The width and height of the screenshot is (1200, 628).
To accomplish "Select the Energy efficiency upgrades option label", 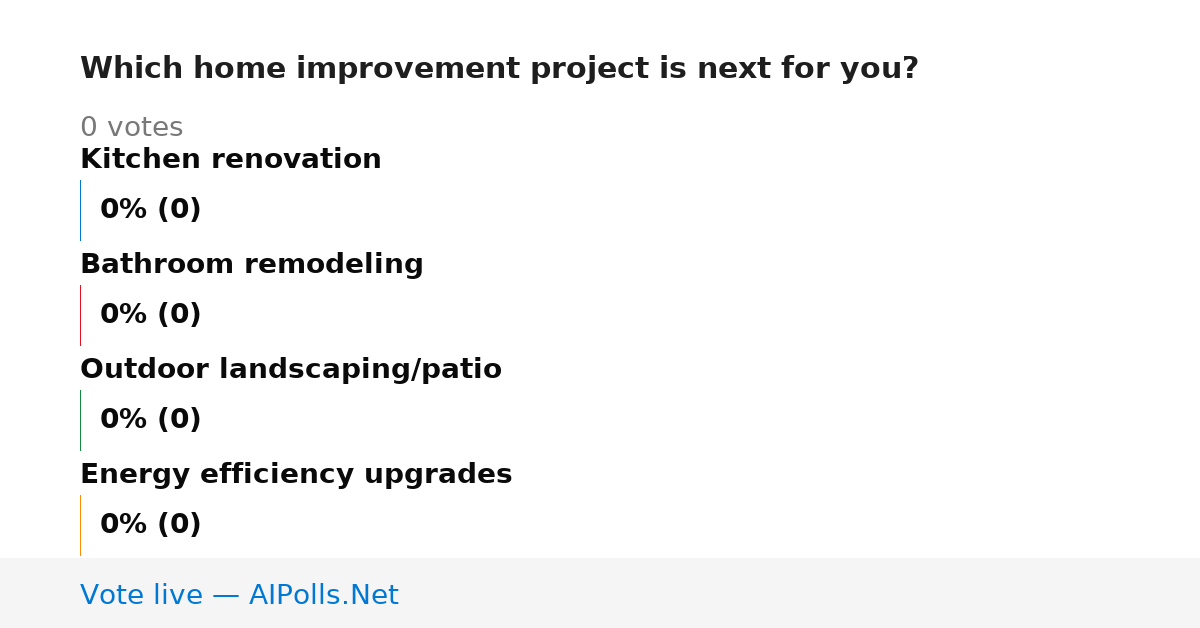I will (296, 474).
